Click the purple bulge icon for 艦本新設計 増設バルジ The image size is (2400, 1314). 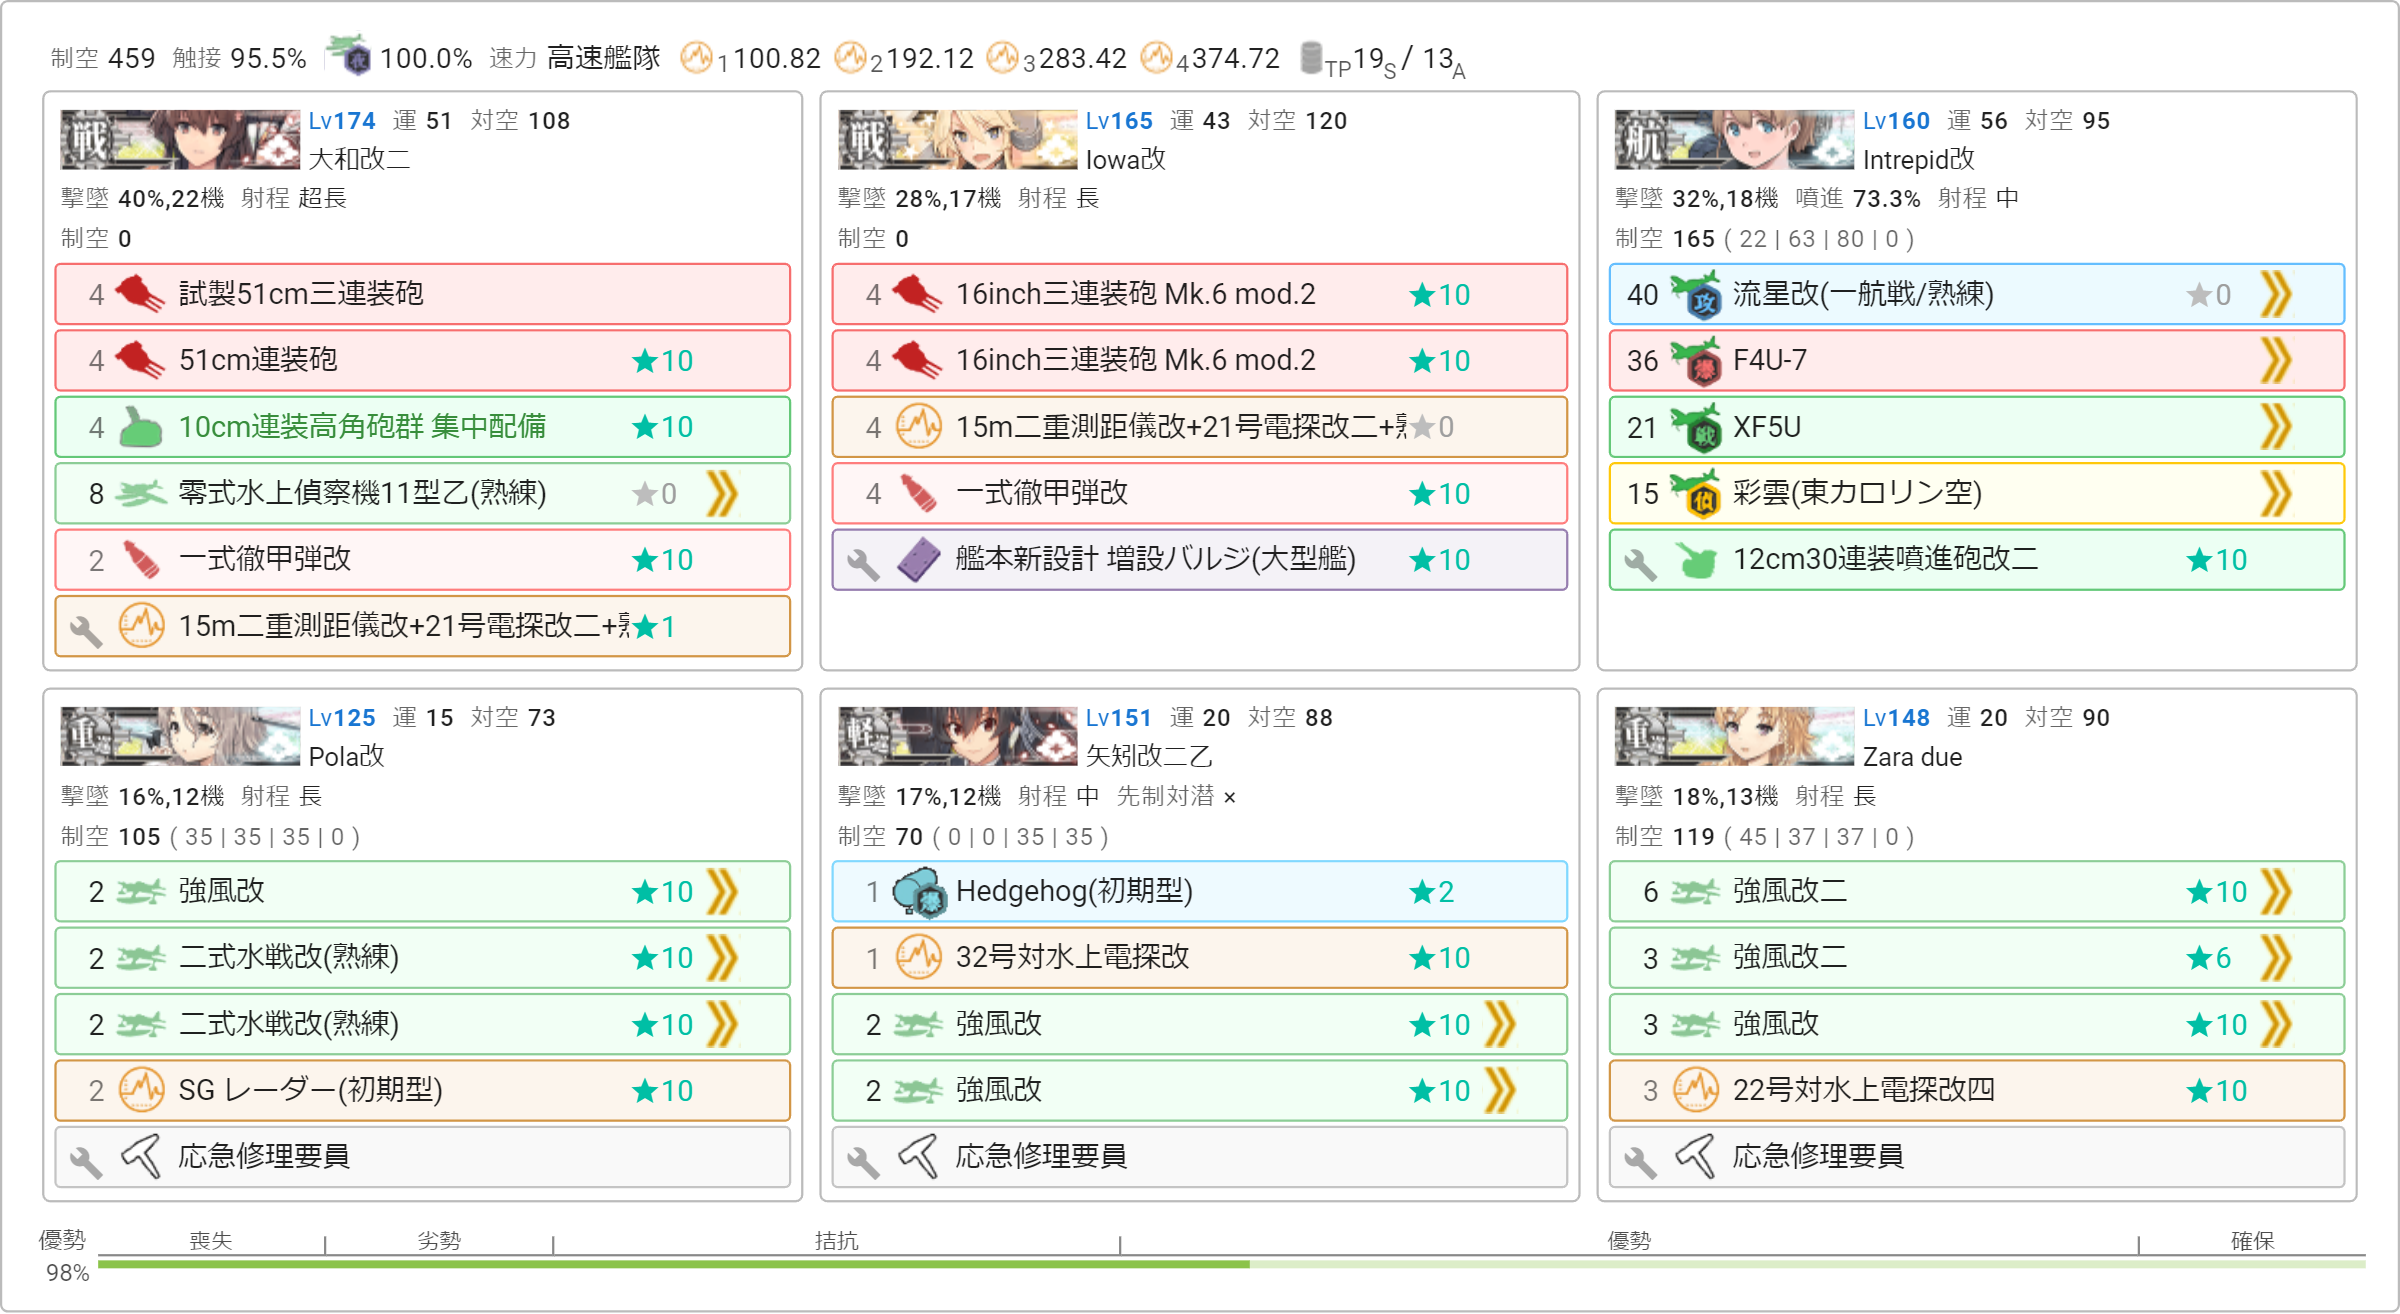[918, 560]
